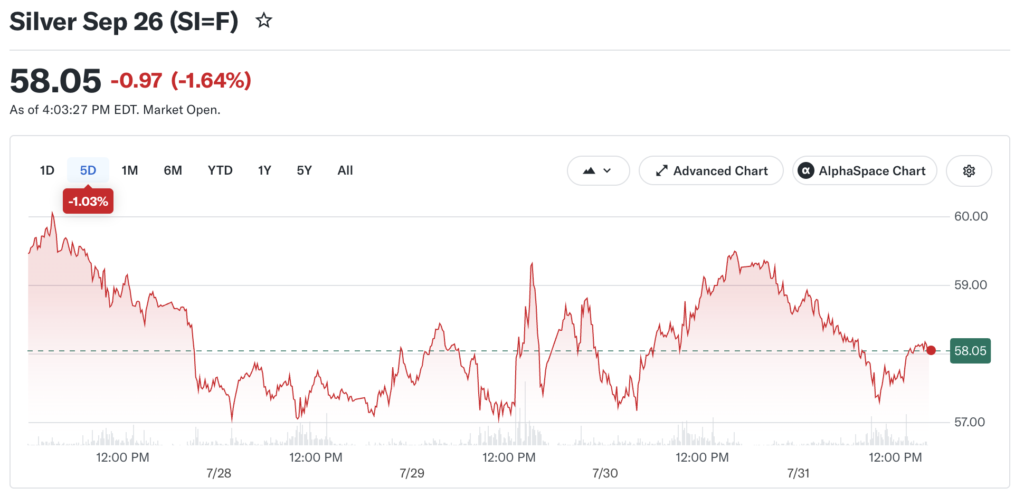Image resolution: width=1024 pixels, height=497 pixels.
Task: Open the Advanced Chart
Action: [x=711, y=171]
